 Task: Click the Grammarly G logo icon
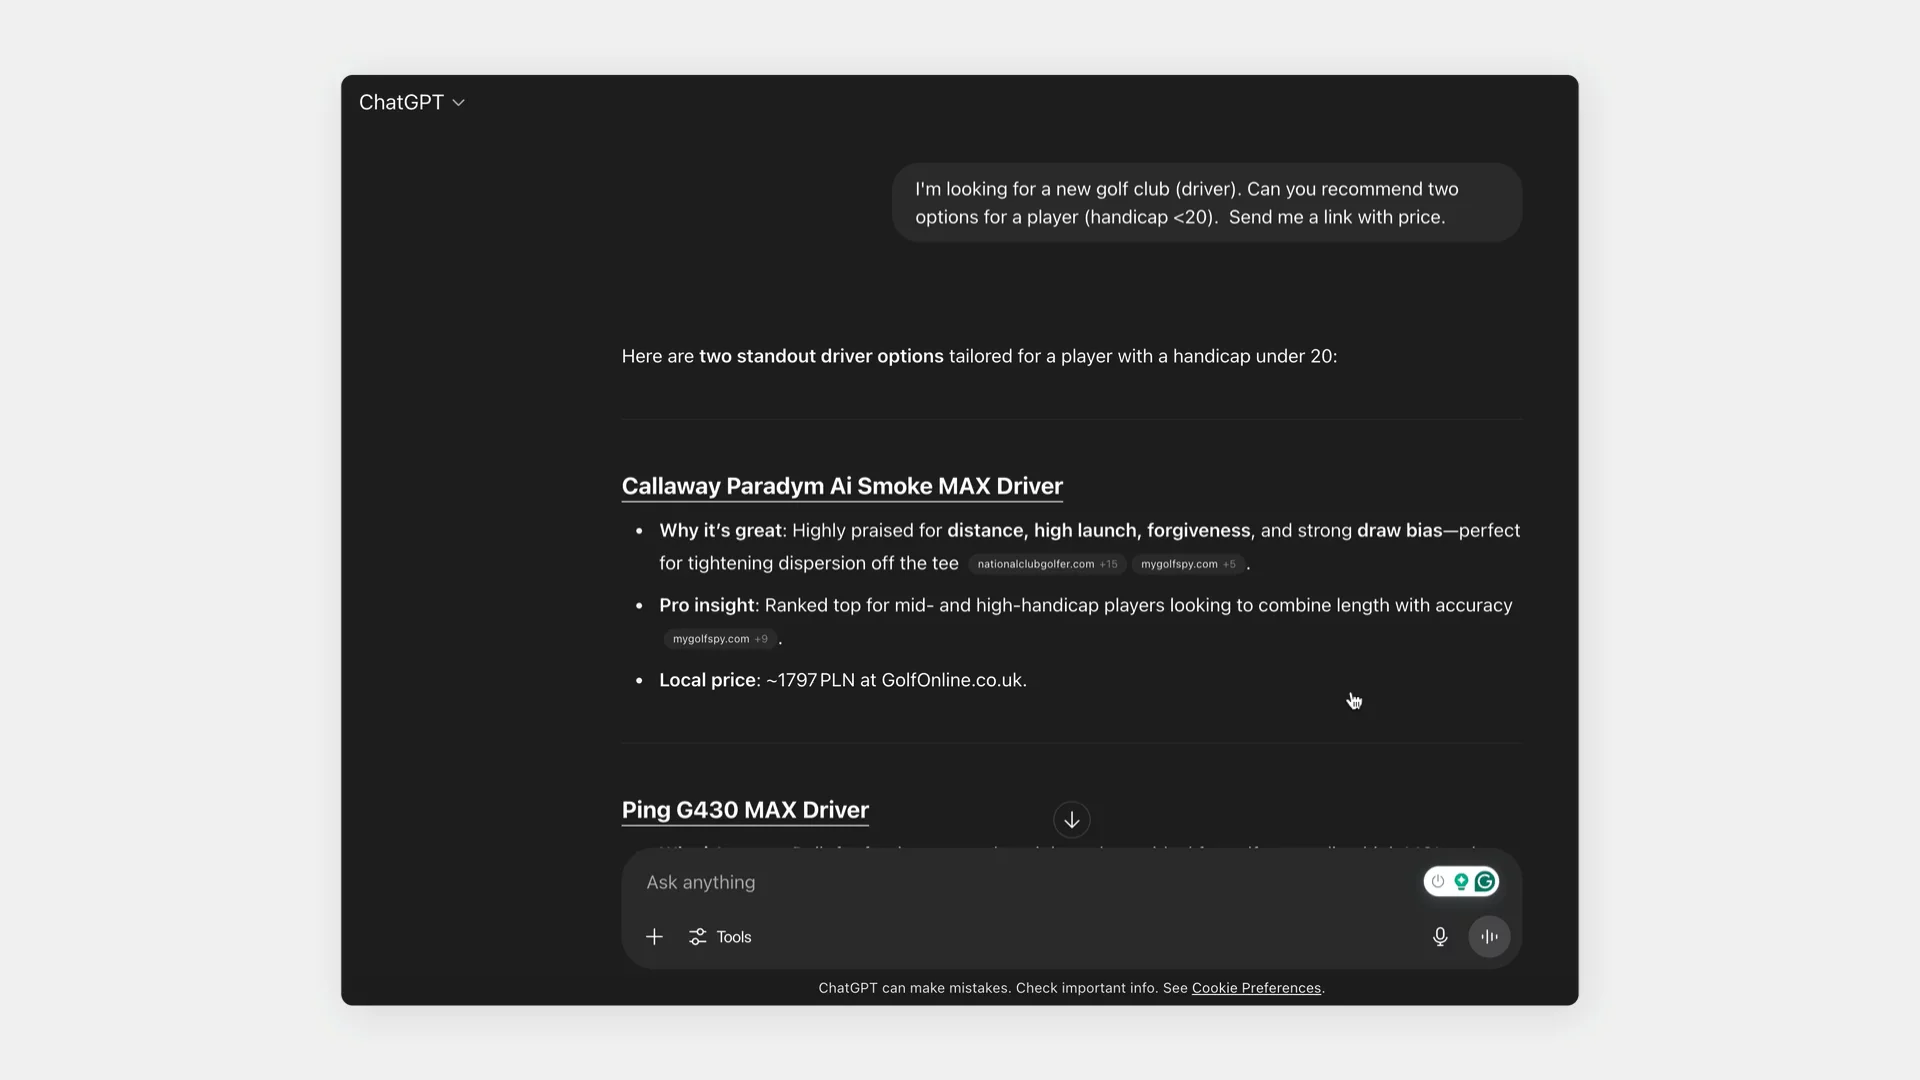[1485, 882]
